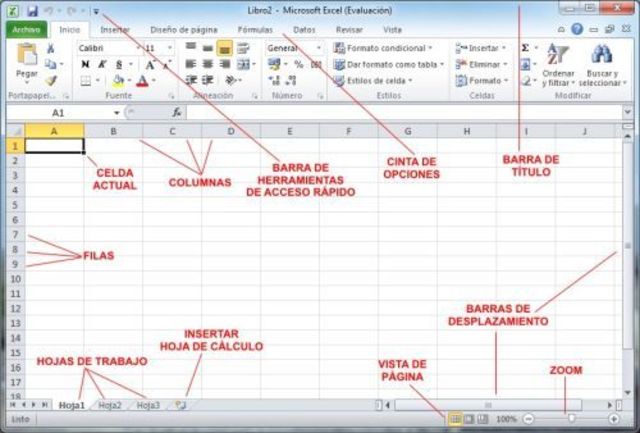Click the increase decimal icon
Viewport: 640px width, 433px height.
tap(274, 80)
